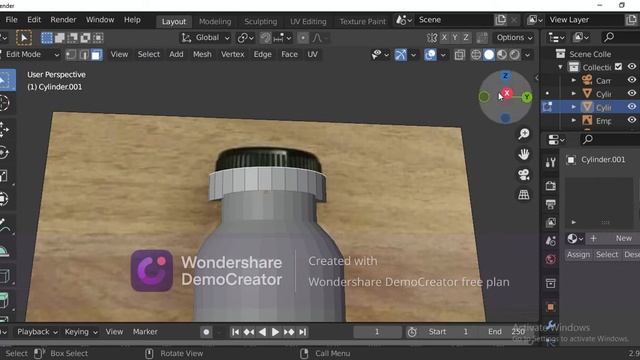The width and height of the screenshot is (640, 360).
Task: Hide the Collection with eye icon
Action: coord(632,67)
